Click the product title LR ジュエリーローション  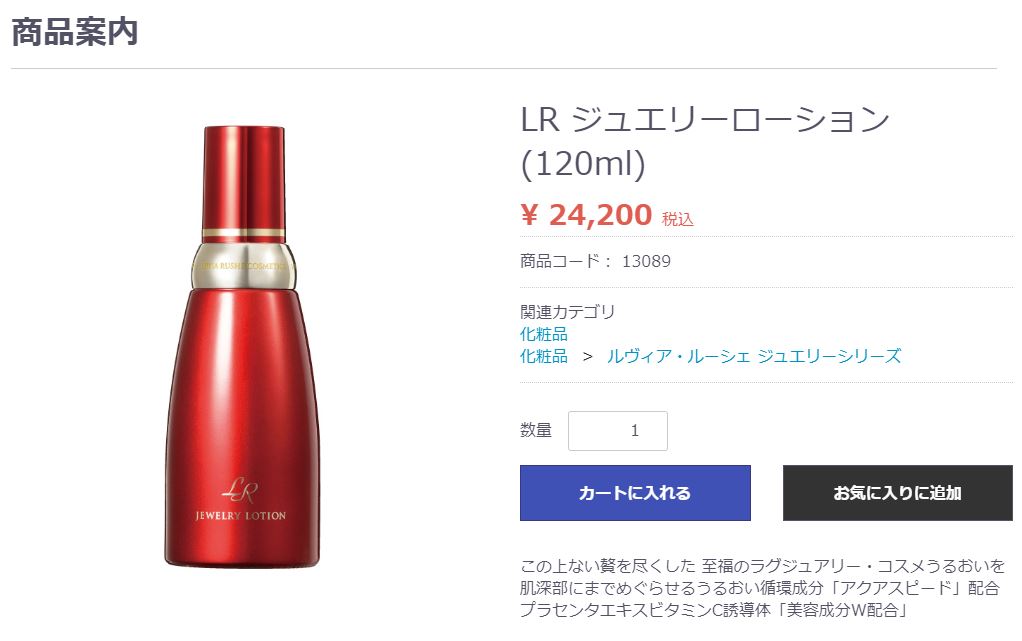[705, 121]
